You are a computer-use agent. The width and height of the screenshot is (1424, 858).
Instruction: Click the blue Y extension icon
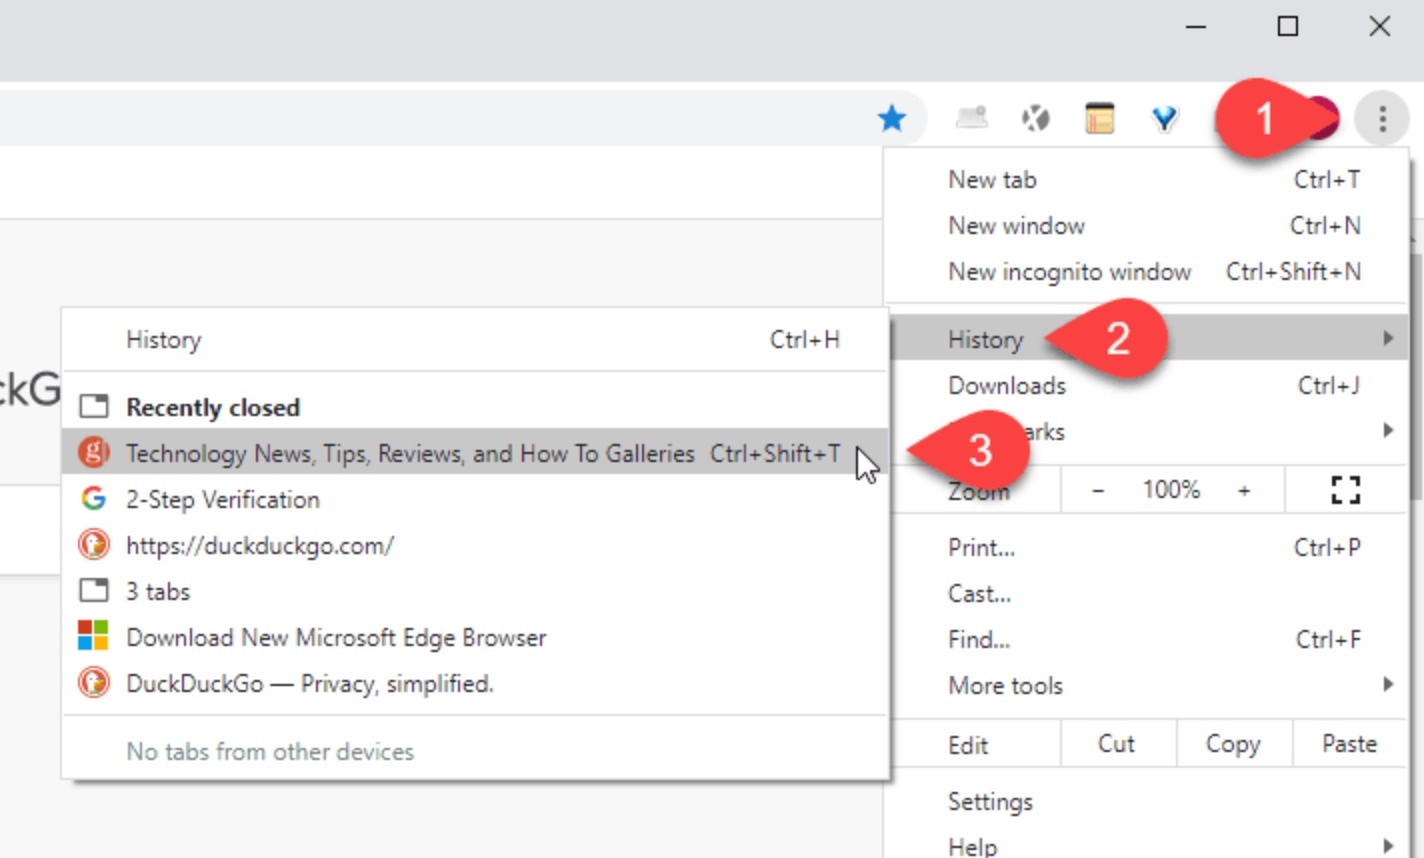pyautogui.click(x=1164, y=119)
